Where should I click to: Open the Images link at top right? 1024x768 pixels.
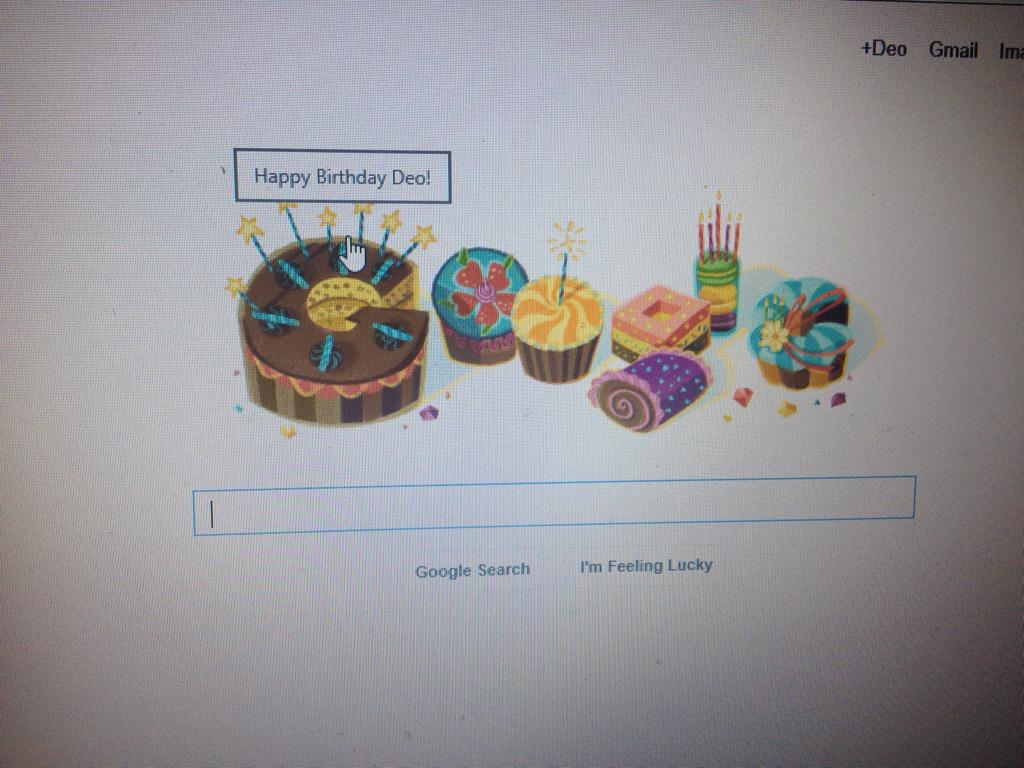(x=1011, y=52)
